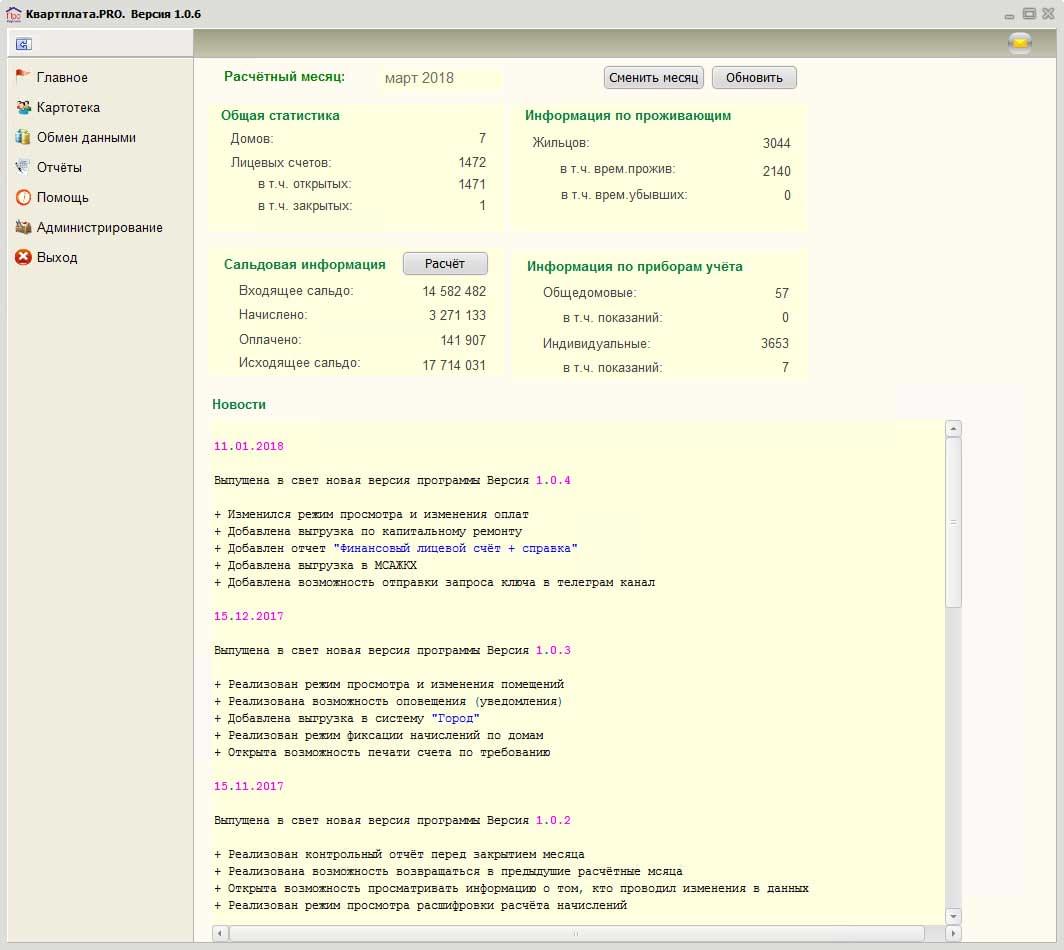Viewport: 1064px width, 950px height.
Task: Open the Отчёты section
Action: (x=59, y=168)
